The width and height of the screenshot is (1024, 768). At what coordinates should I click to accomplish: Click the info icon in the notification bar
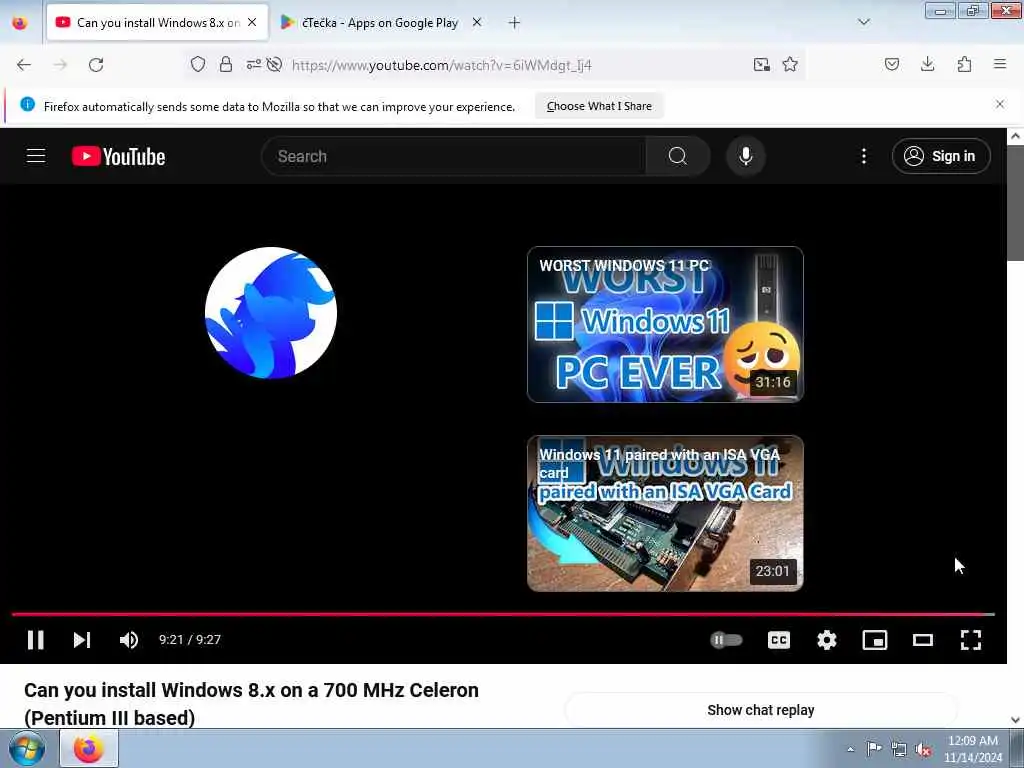point(27,104)
